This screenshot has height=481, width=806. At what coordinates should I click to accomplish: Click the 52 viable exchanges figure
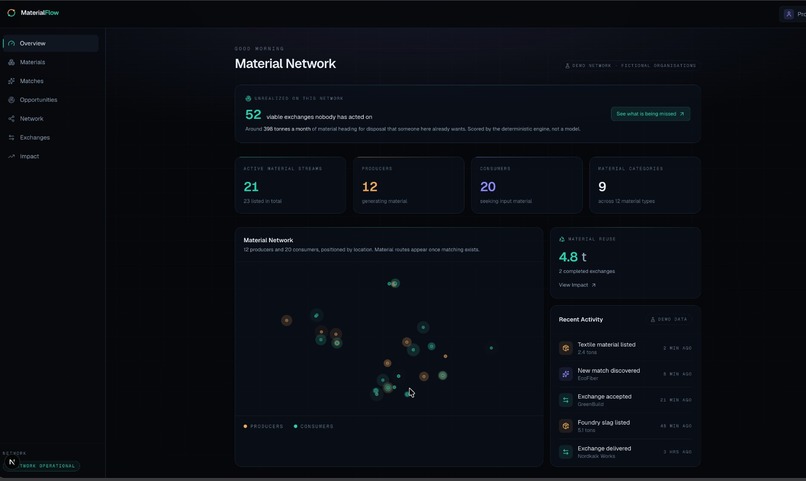click(253, 115)
